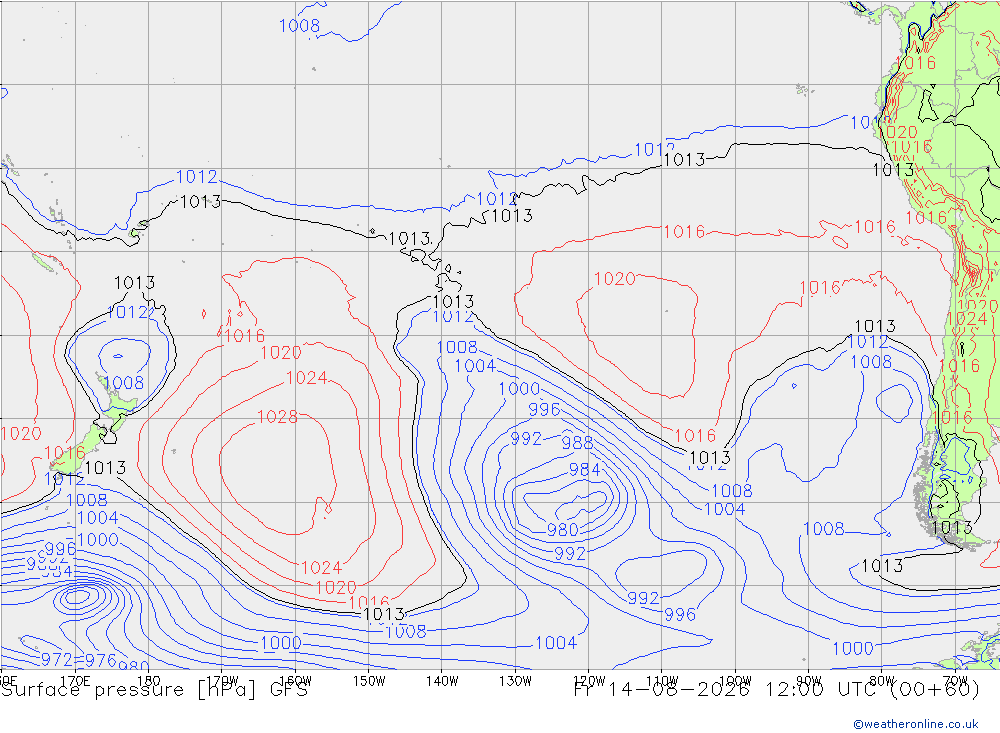
Task: Select the 976 isobar label
Action: click(100, 660)
